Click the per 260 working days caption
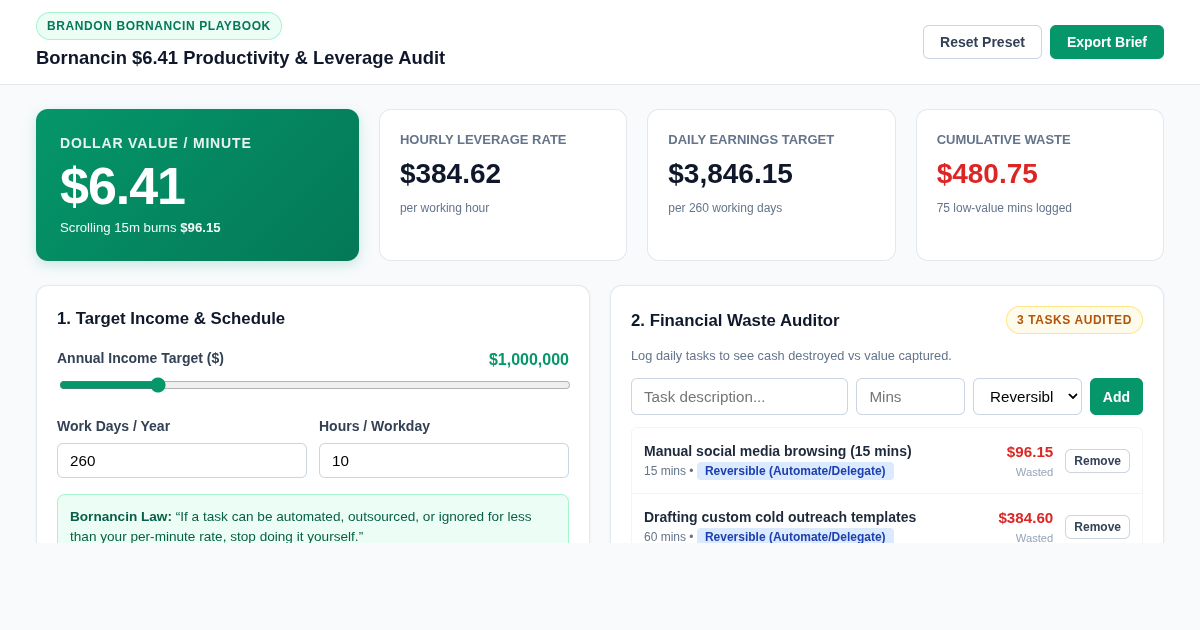The image size is (1200, 630). 725,208
